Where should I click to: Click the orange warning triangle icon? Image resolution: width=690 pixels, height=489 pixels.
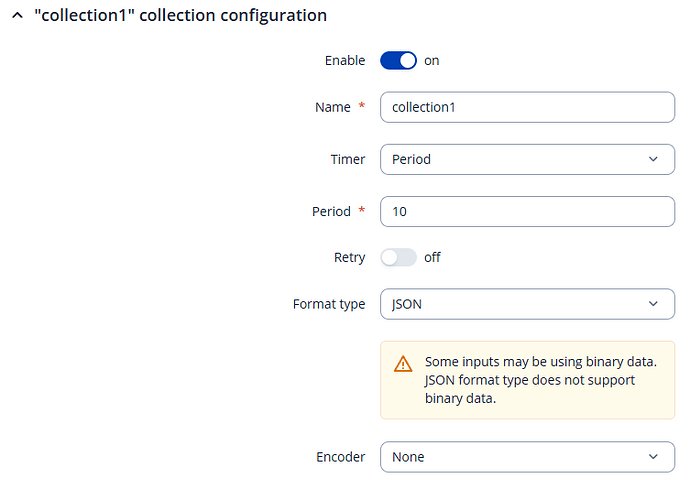click(403, 363)
